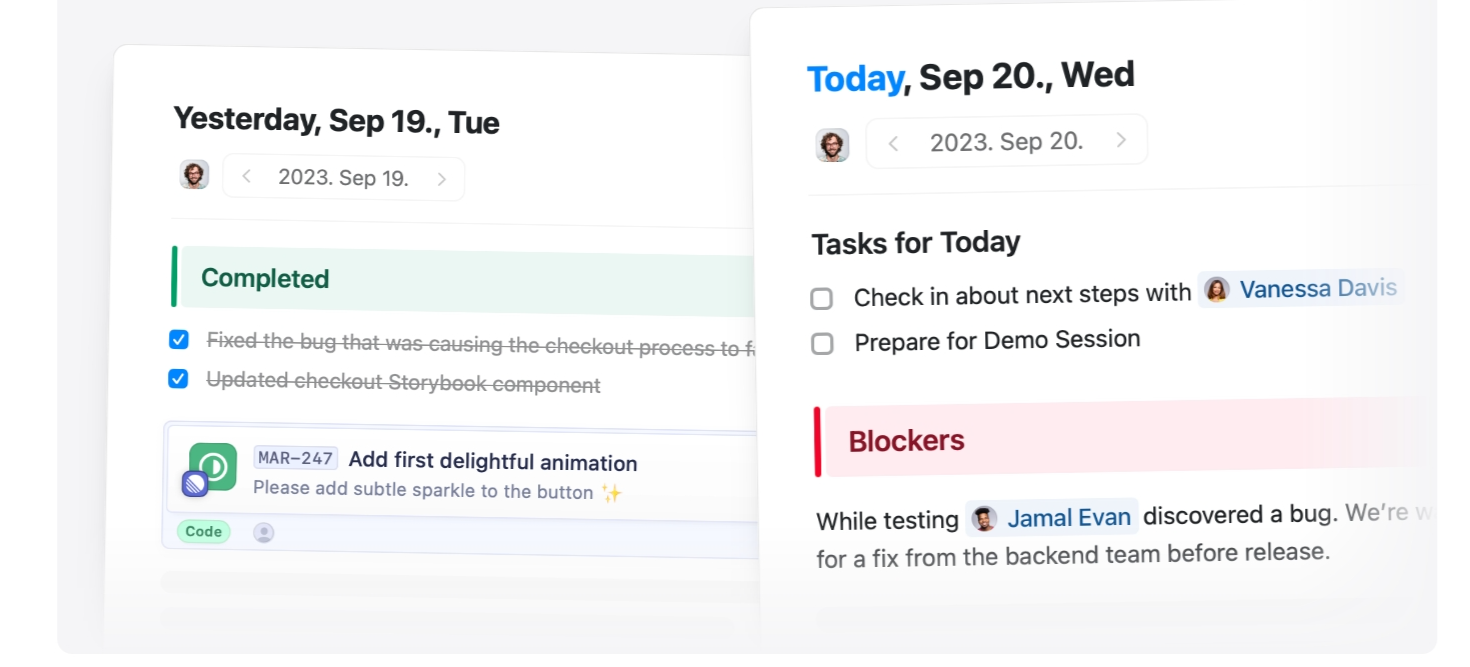Go to next day from Sep 20
This screenshot has height=667, width=1470.
[1121, 140]
